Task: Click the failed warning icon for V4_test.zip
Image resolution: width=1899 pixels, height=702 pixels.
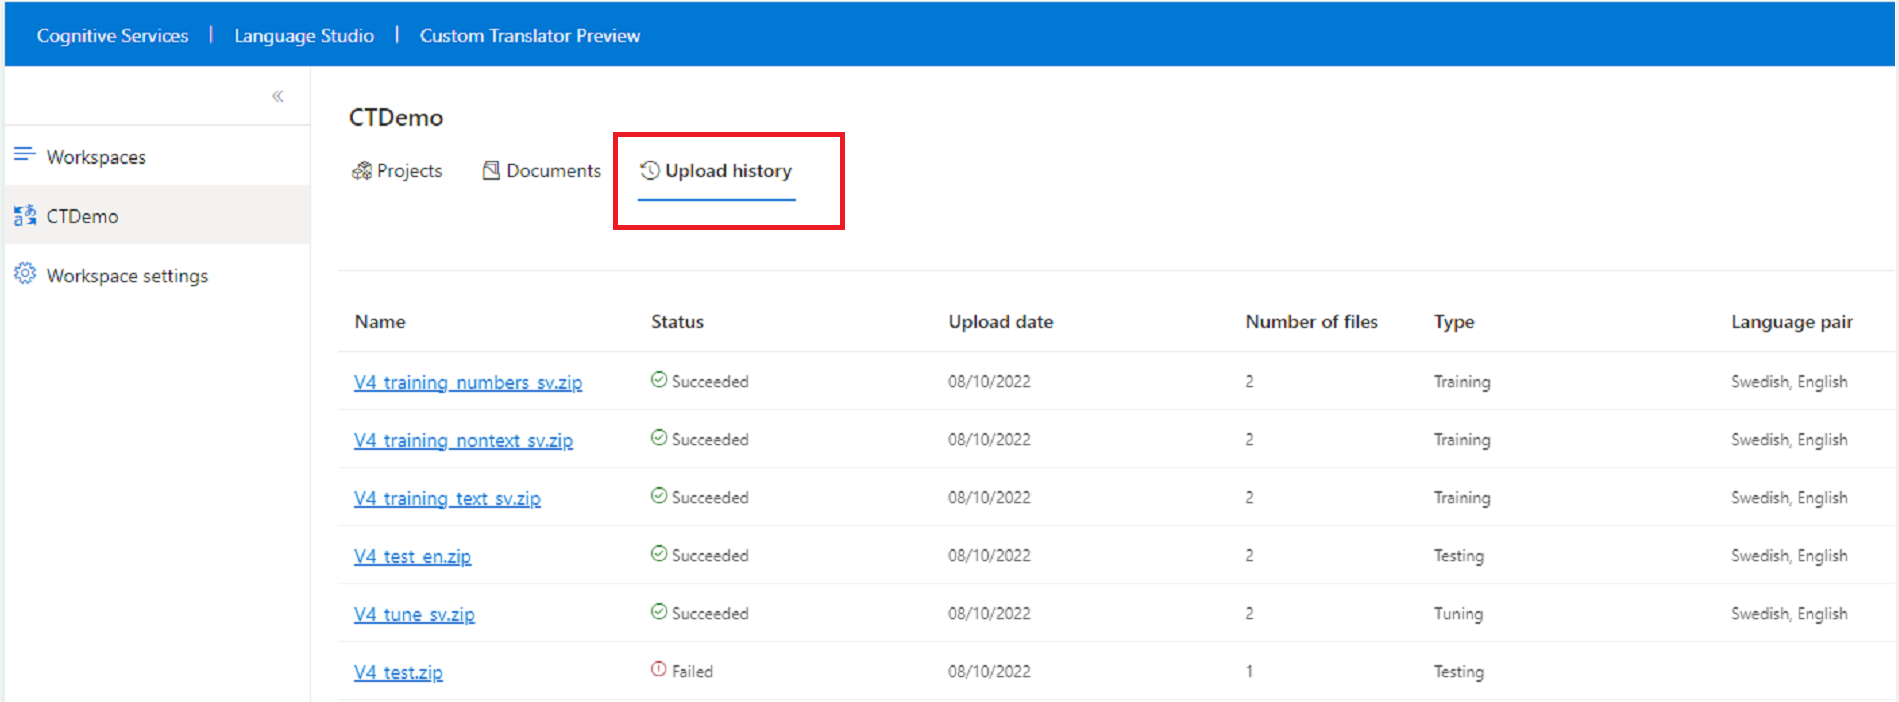Action: [x=659, y=670]
